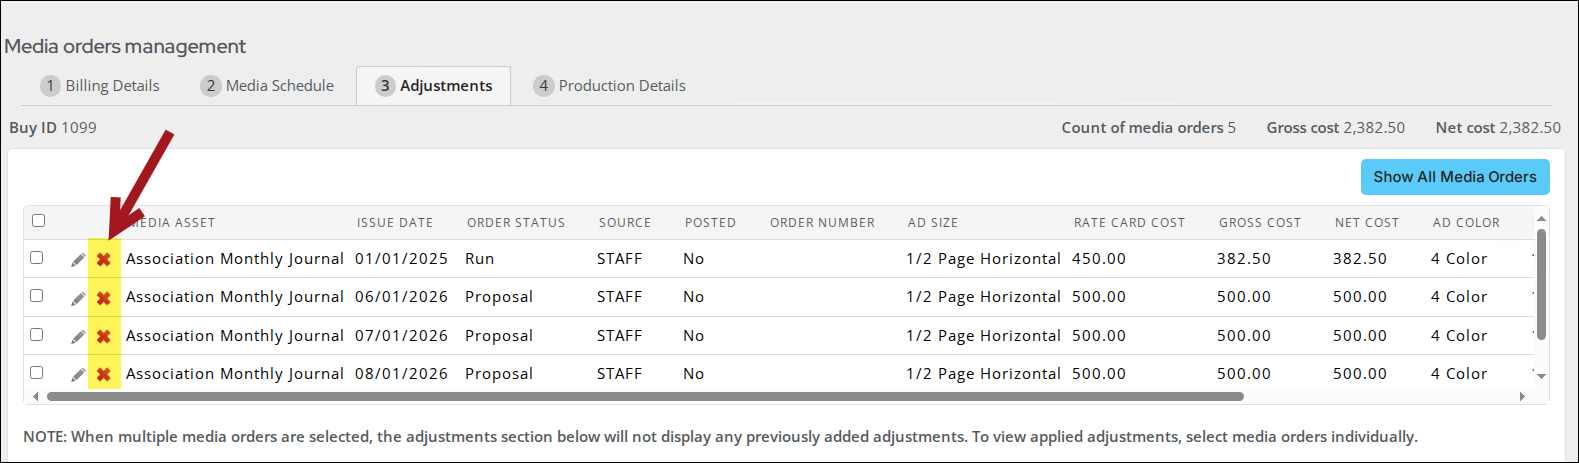Screen dimensions: 1579x463
Task: Click the horizontal scrollbar left arrow
Action: 36,397
